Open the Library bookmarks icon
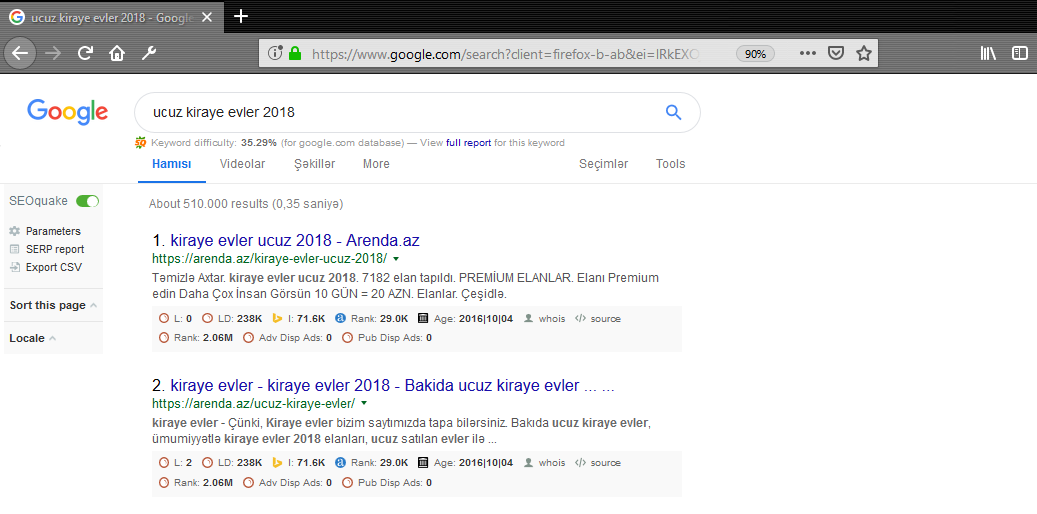This screenshot has width=1037, height=514. coord(988,53)
